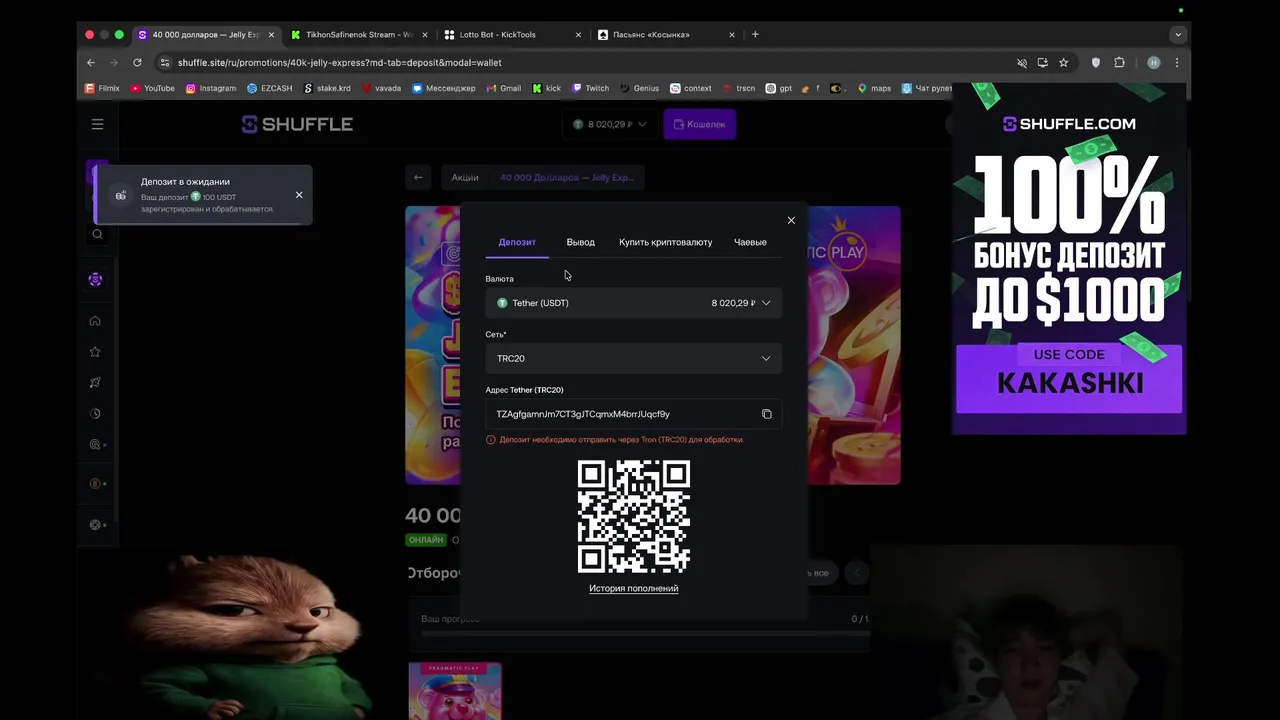Expand the TRC20 network dropdown
Screen dimensions: 1280x720
[x=633, y=358]
